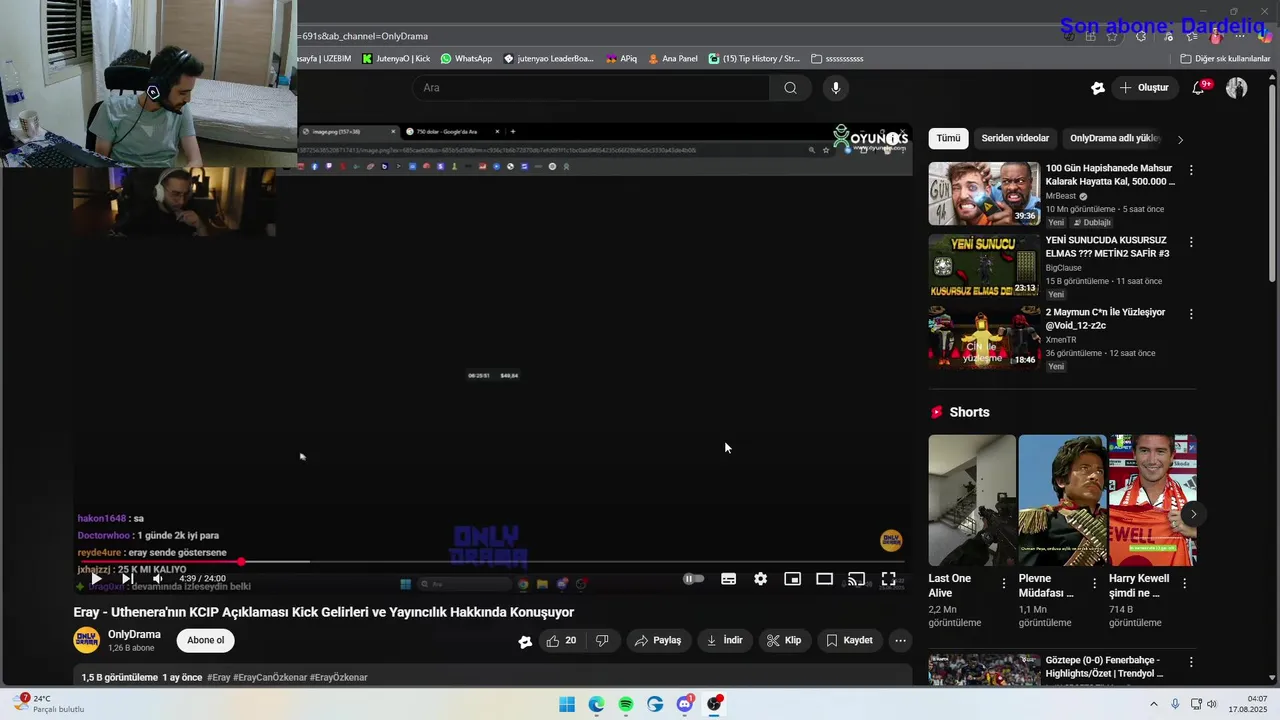Click the sparkle icon next to like
The width and height of the screenshot is (1280, 720).
(x=525, y=641)
